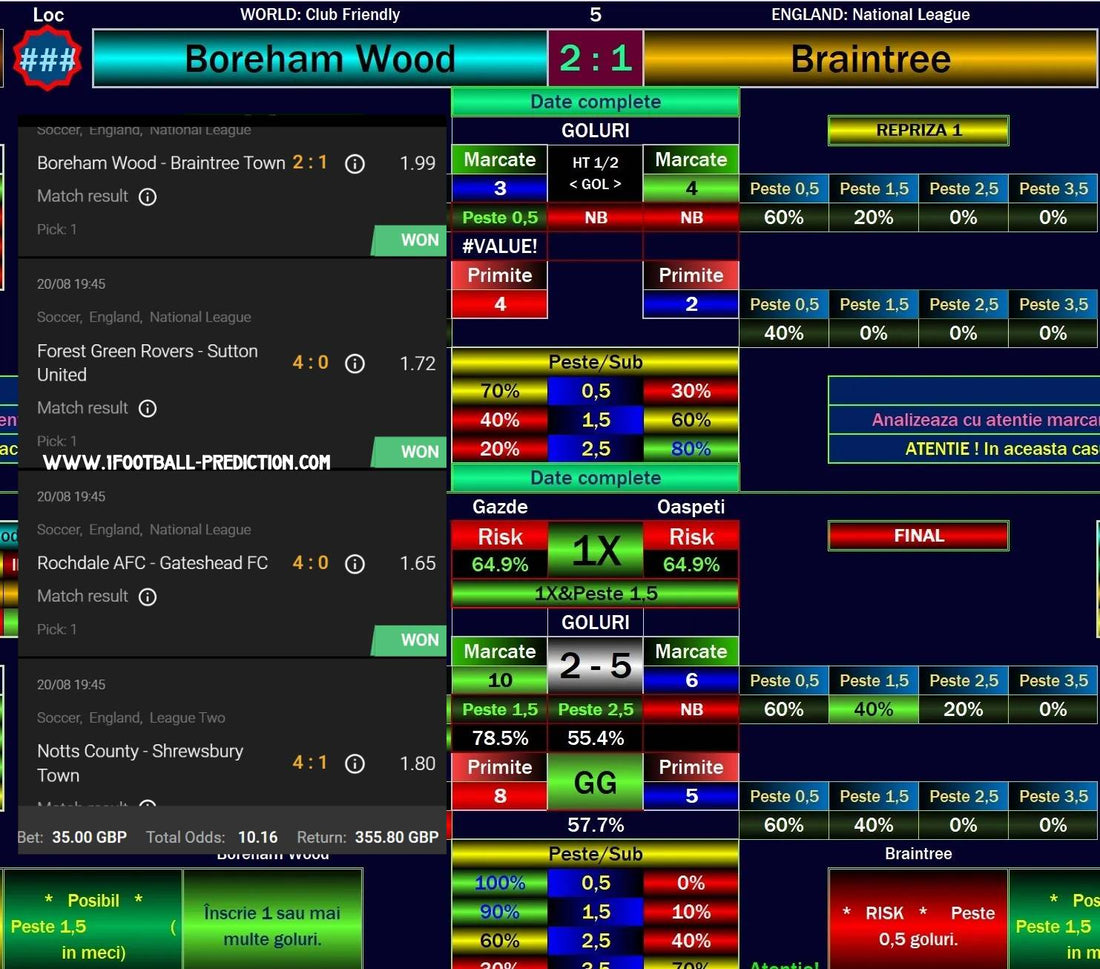Click the 78.5% percentage bar under Peste 1,5
Viewport: 1100px width, 969px height.
tap(499, 738)
